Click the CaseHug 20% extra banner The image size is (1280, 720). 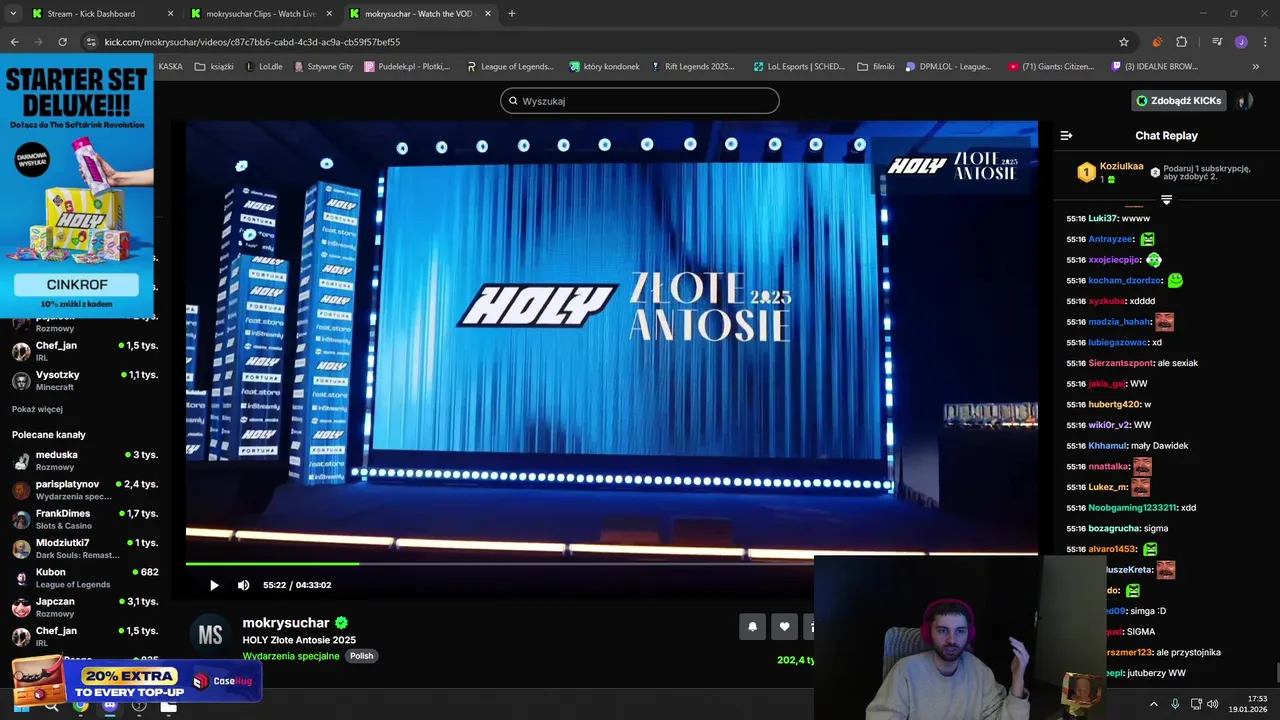(135, 681)
